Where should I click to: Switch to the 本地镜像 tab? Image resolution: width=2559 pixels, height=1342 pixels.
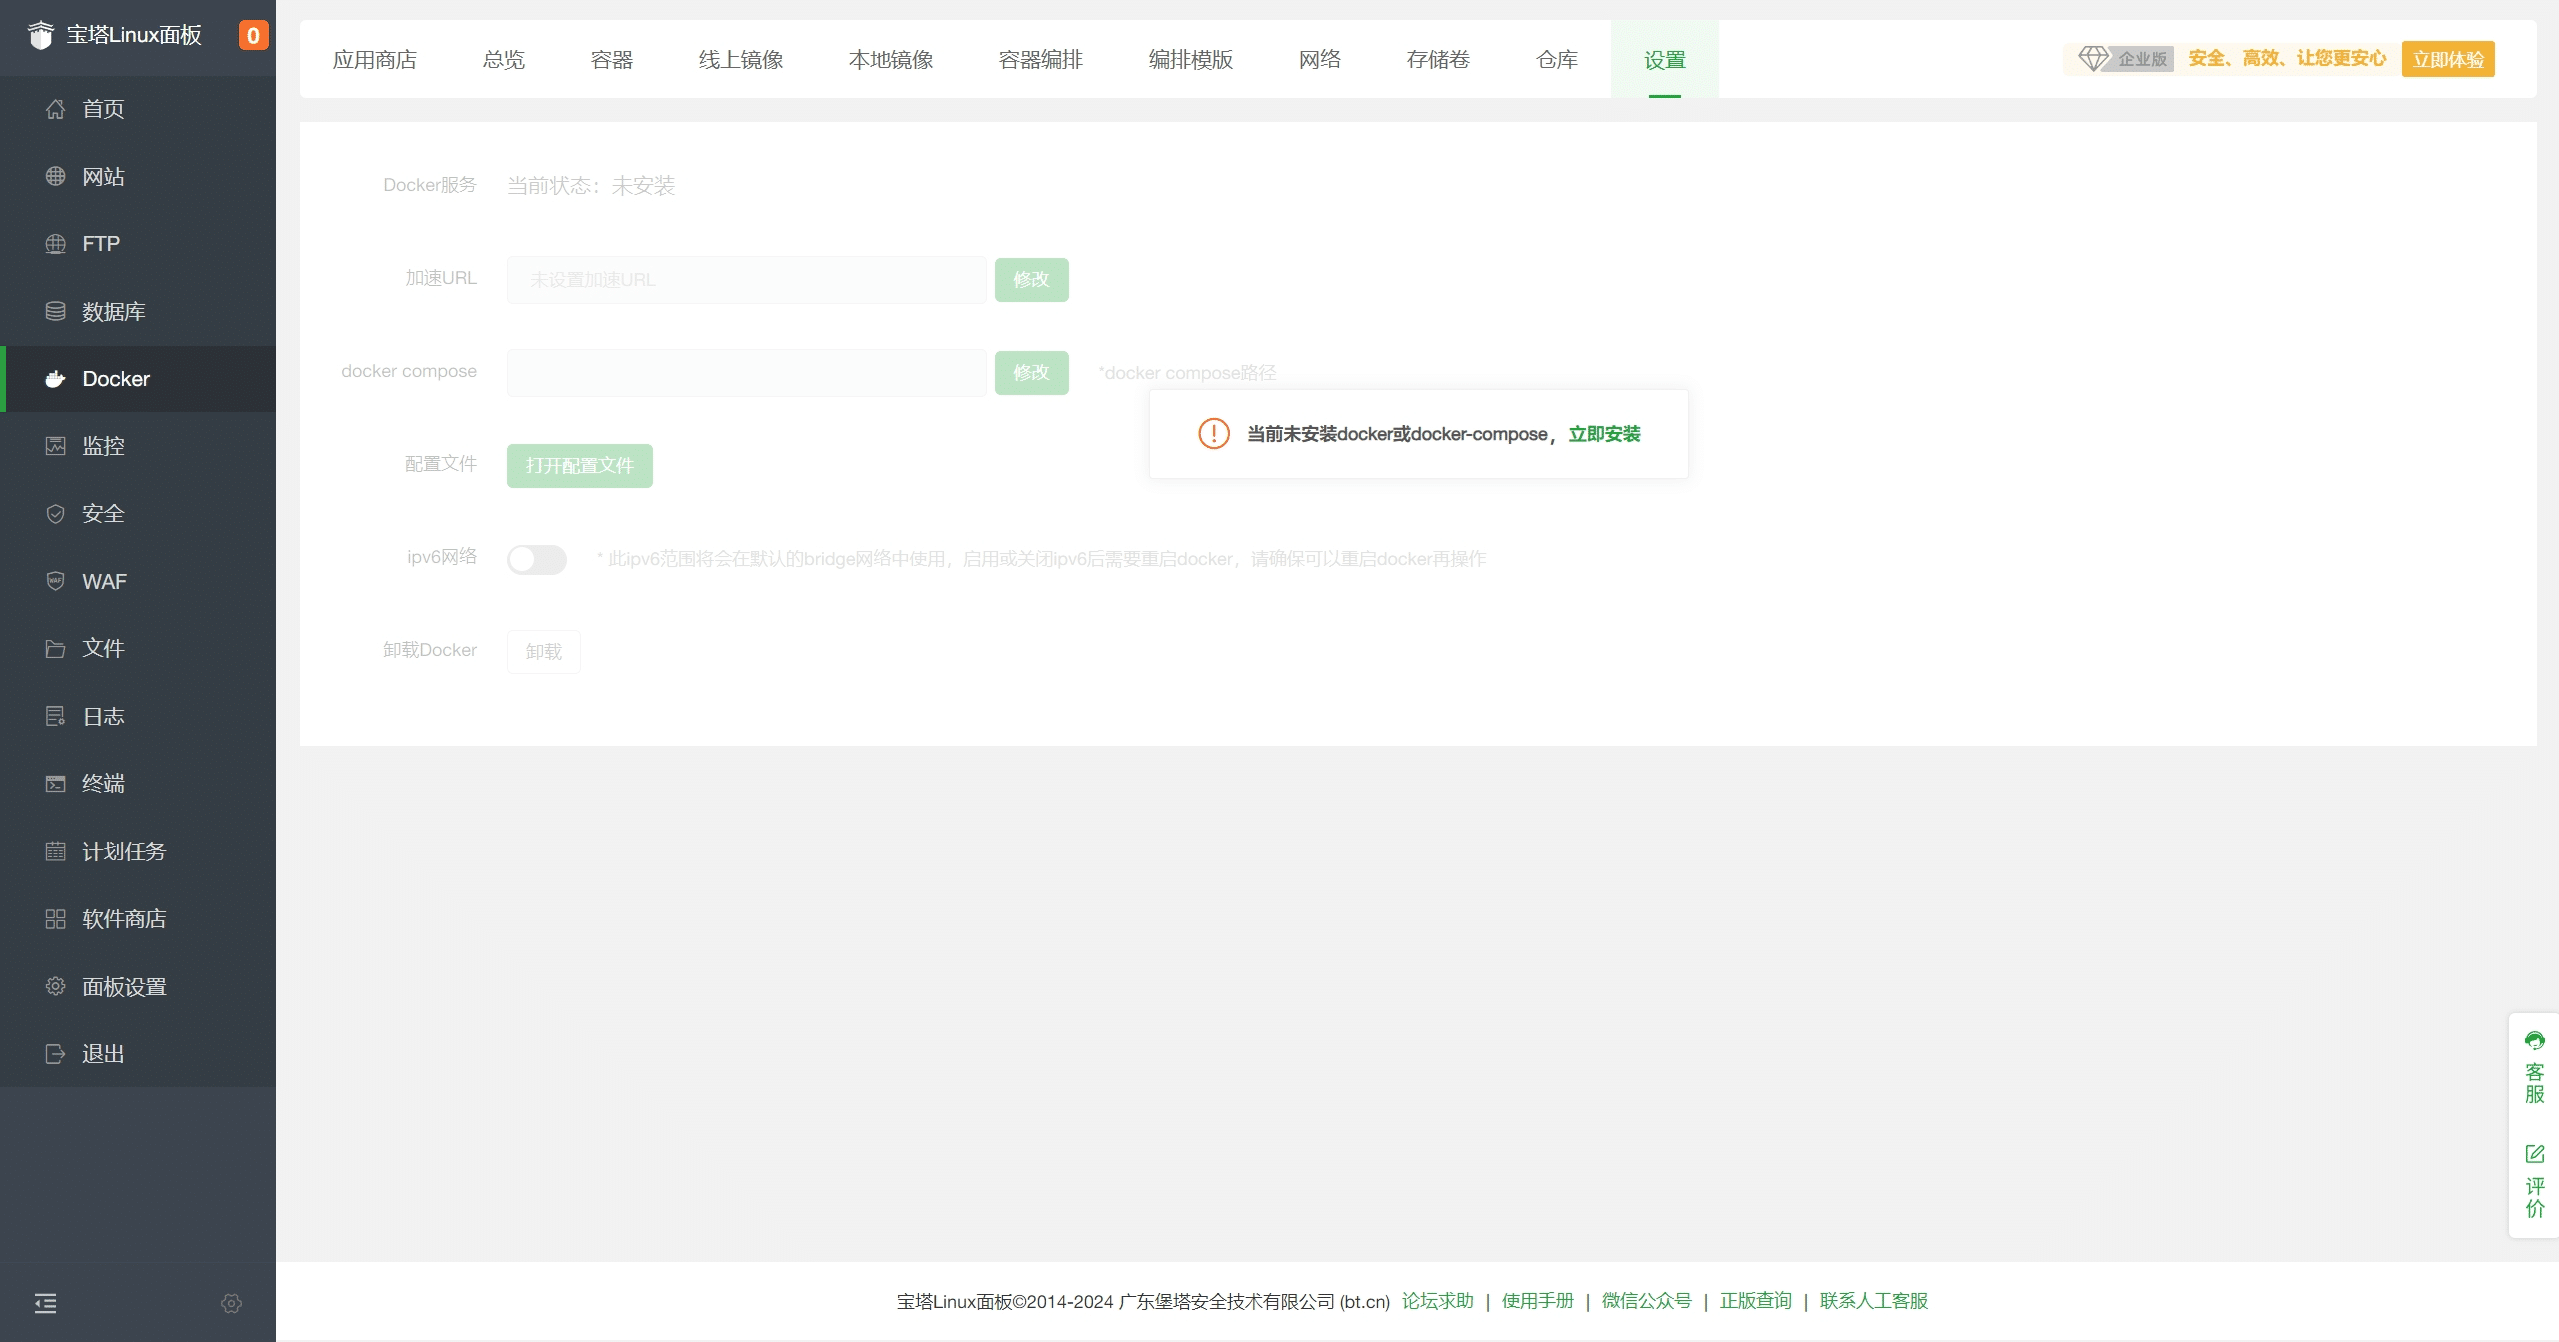point(889,59)
